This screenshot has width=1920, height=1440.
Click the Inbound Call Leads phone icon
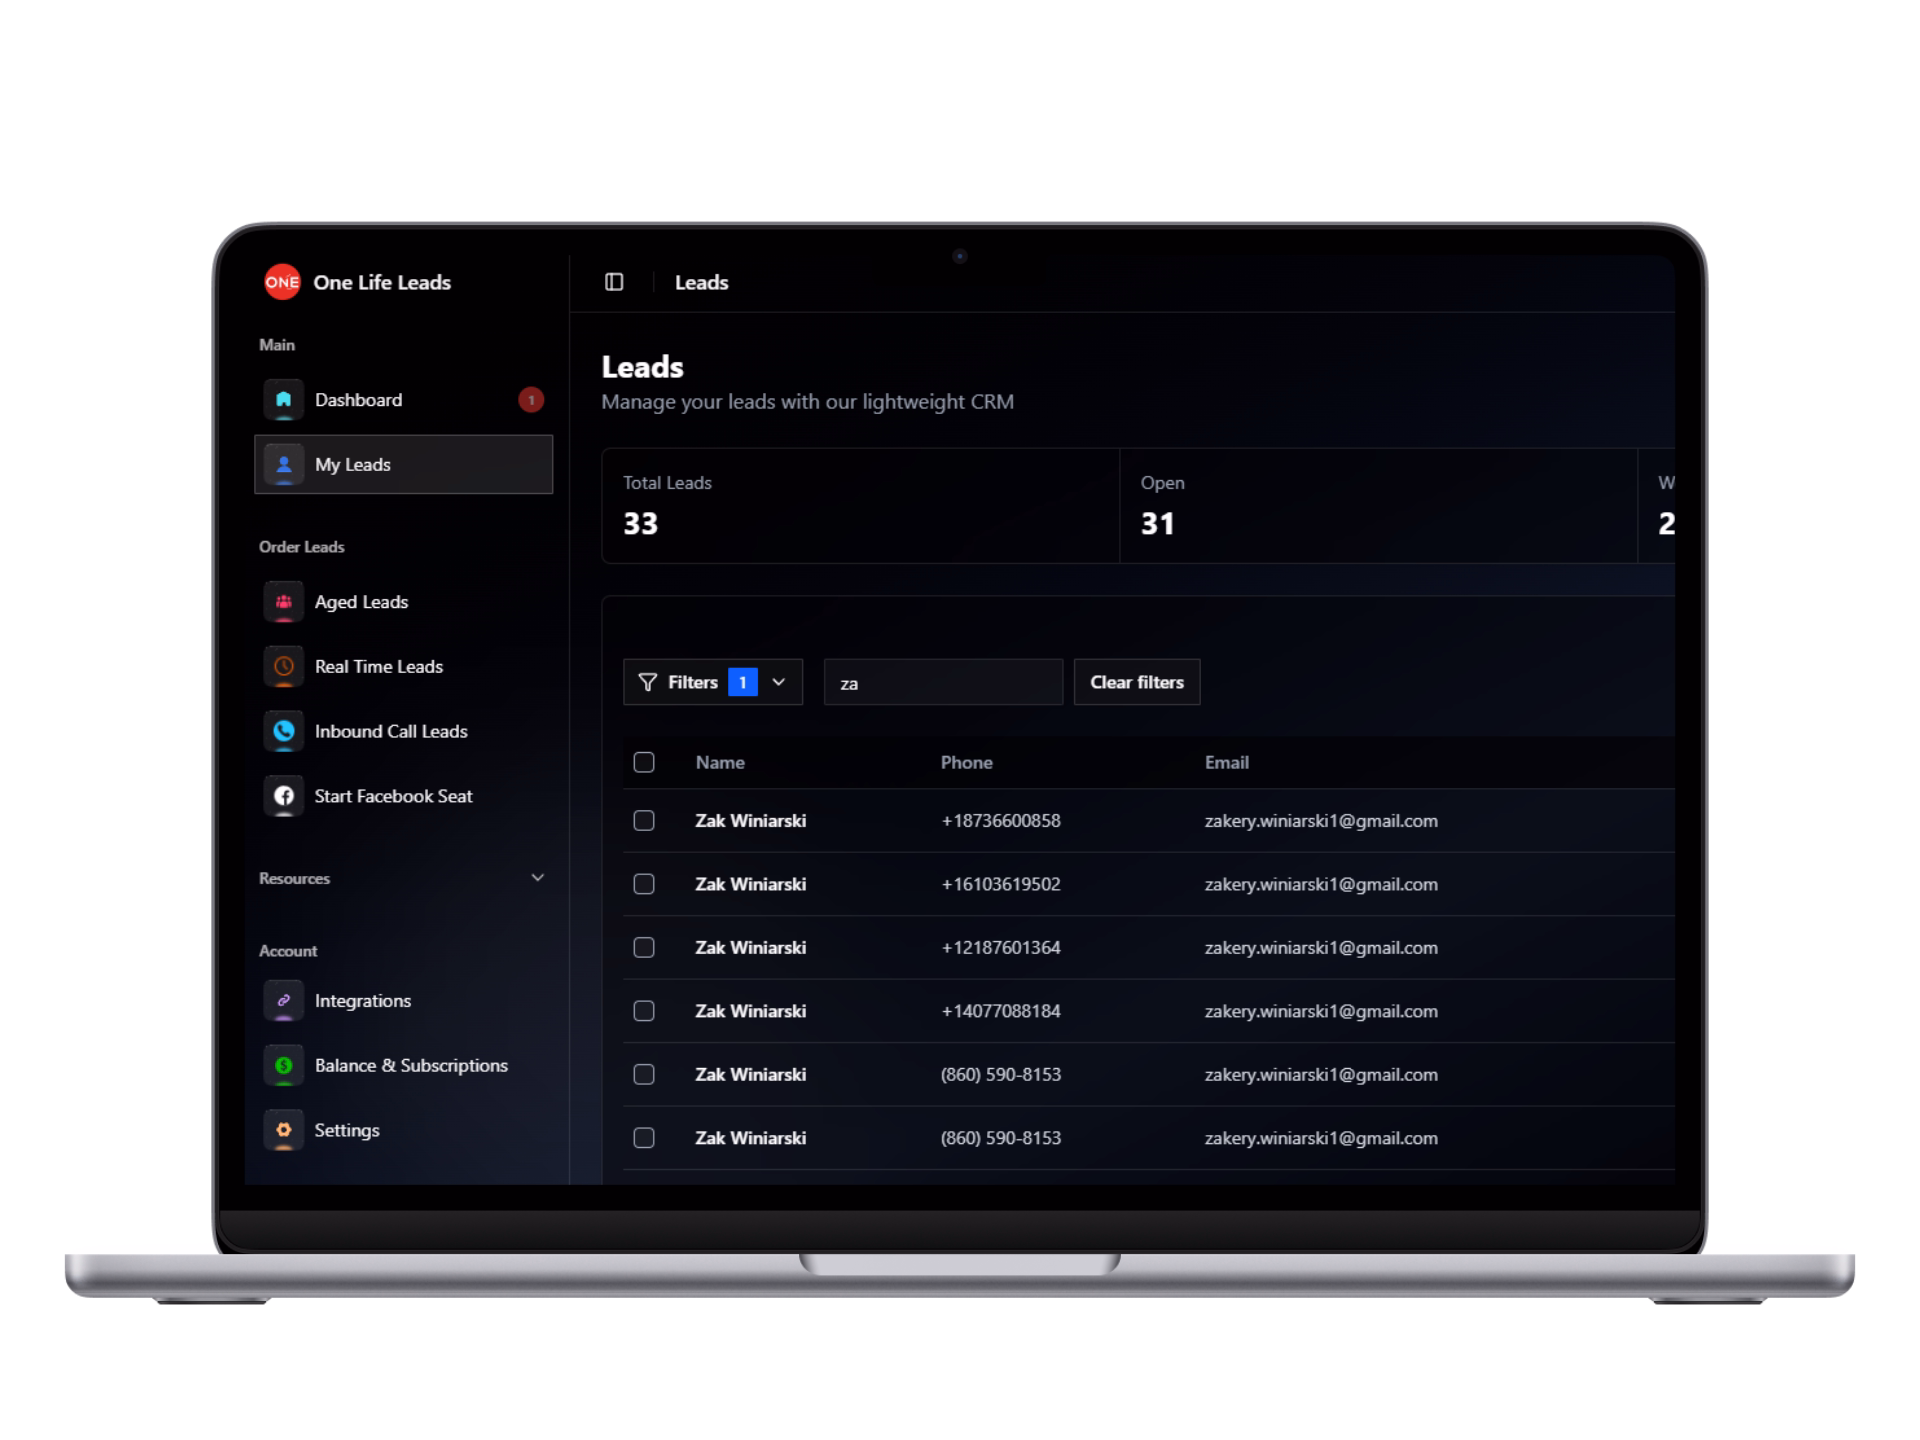click(x=283, y=731)
